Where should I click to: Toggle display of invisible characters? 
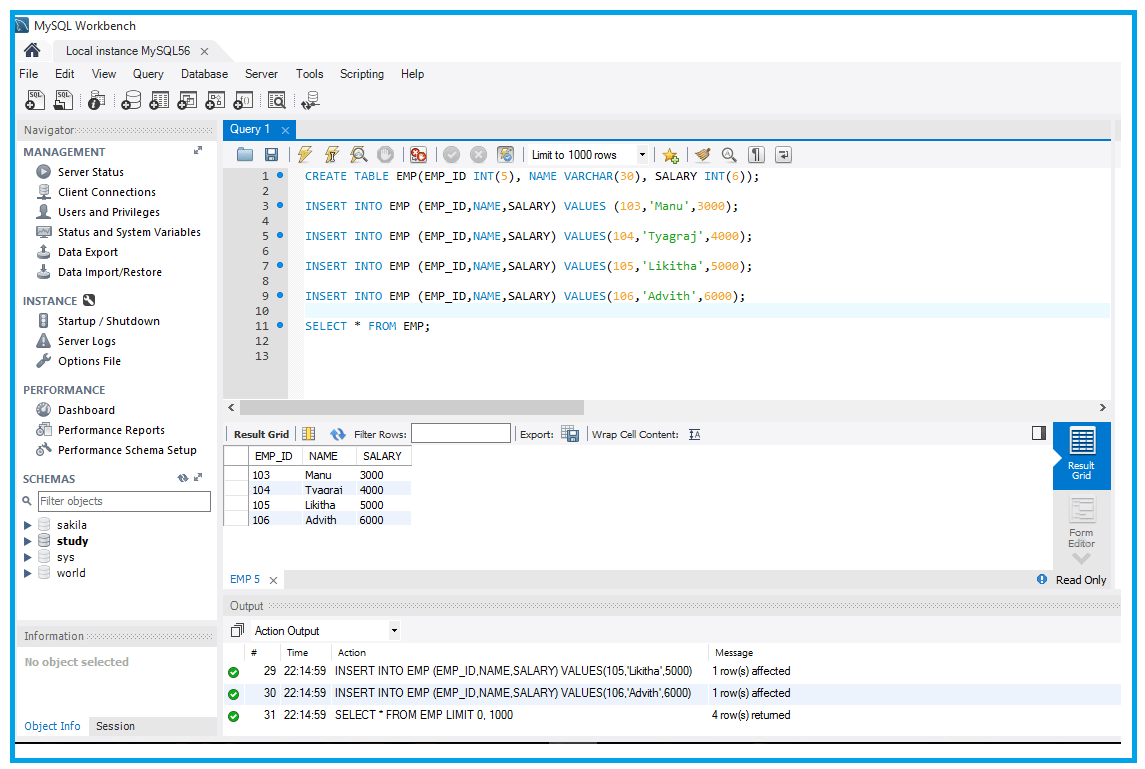tap(756, 154)
